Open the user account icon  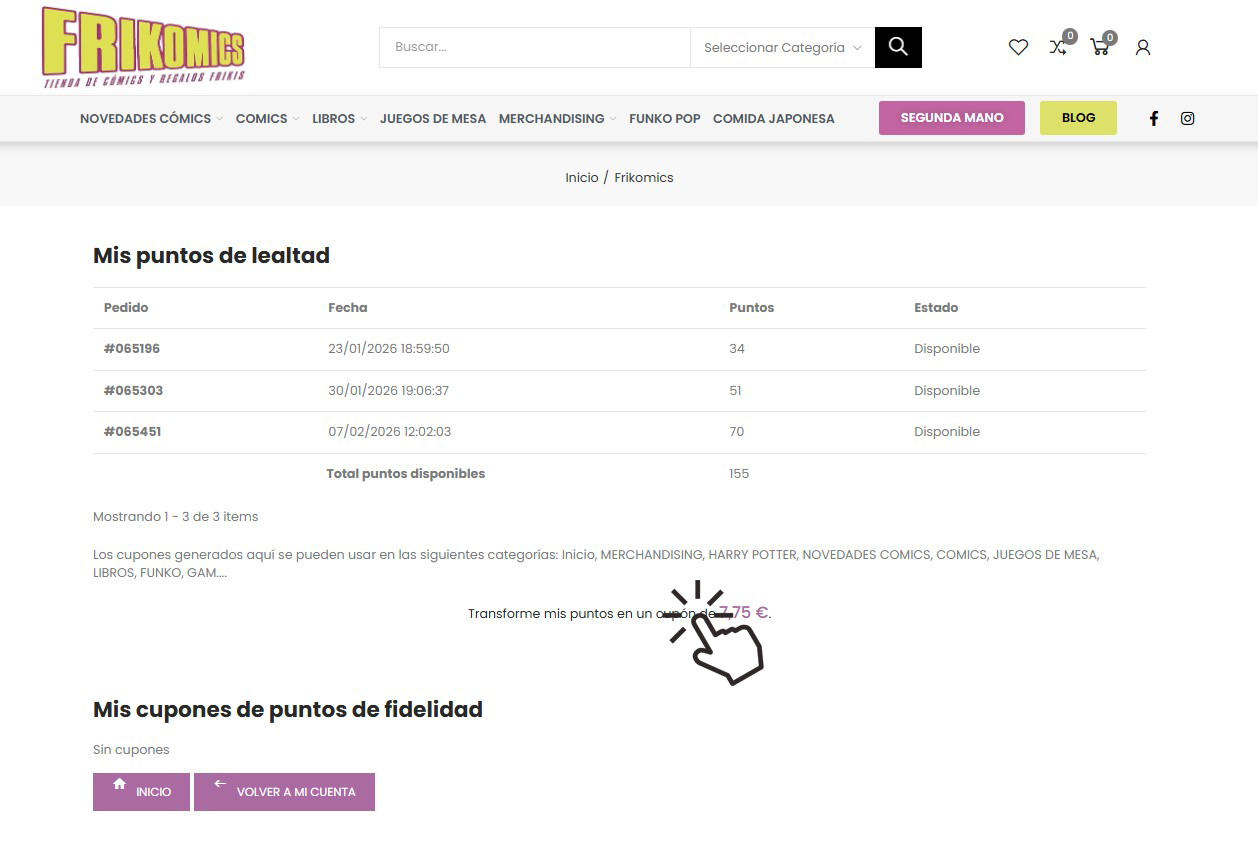click(x=1143, y=47)
